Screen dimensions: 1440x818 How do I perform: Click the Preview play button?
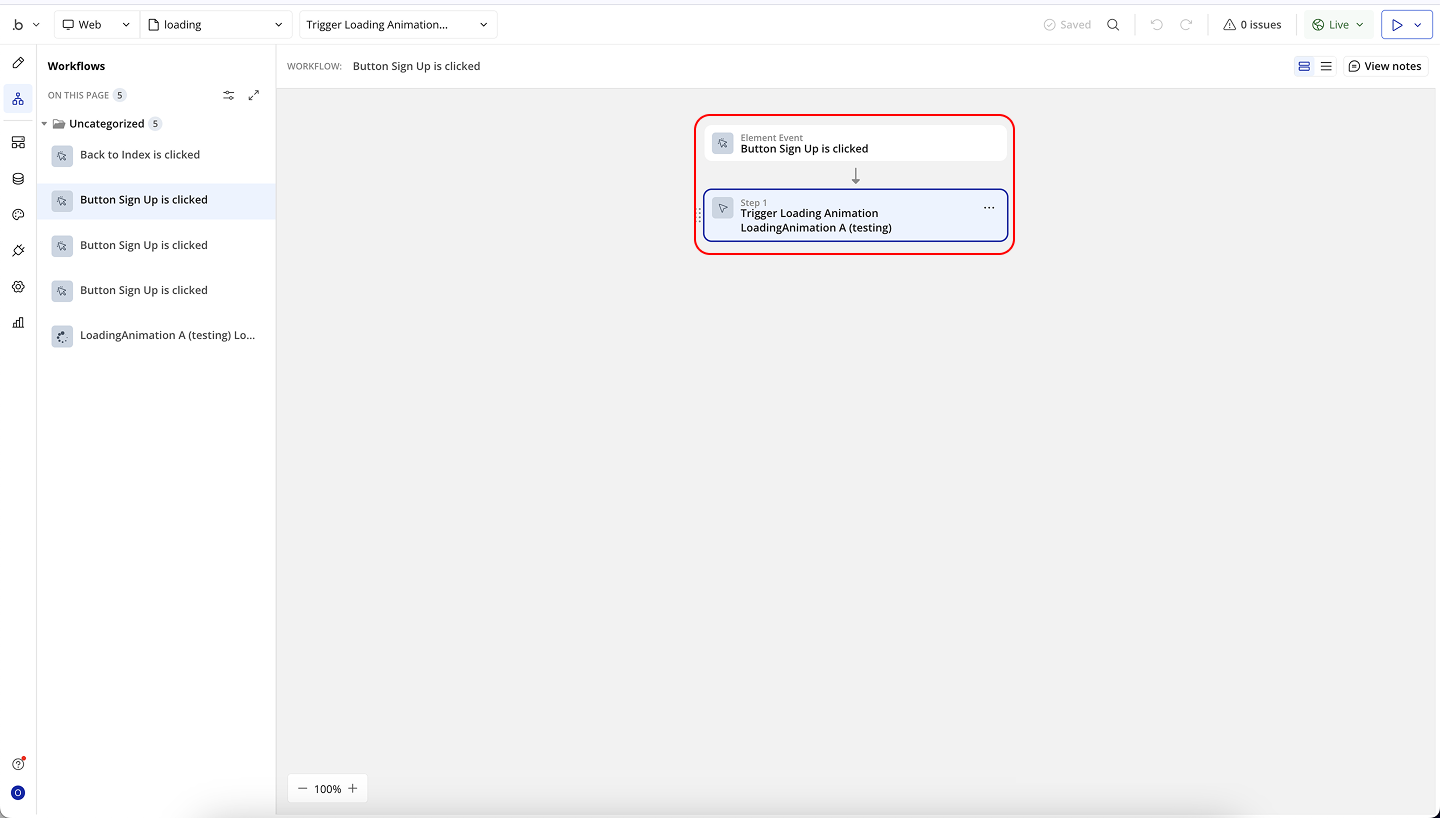[1397, 25]
